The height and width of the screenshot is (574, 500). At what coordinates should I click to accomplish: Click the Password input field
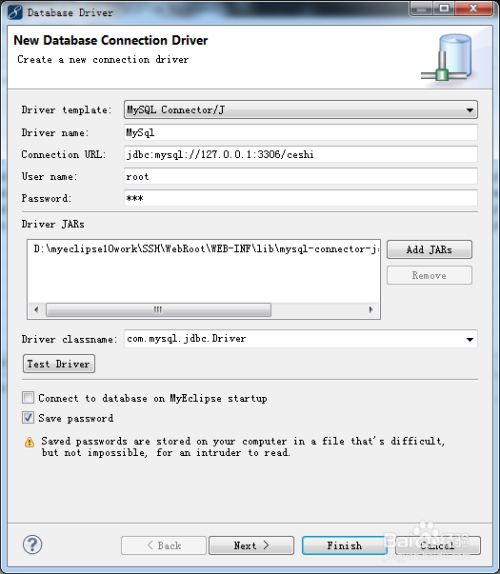[x=301, y=198]
